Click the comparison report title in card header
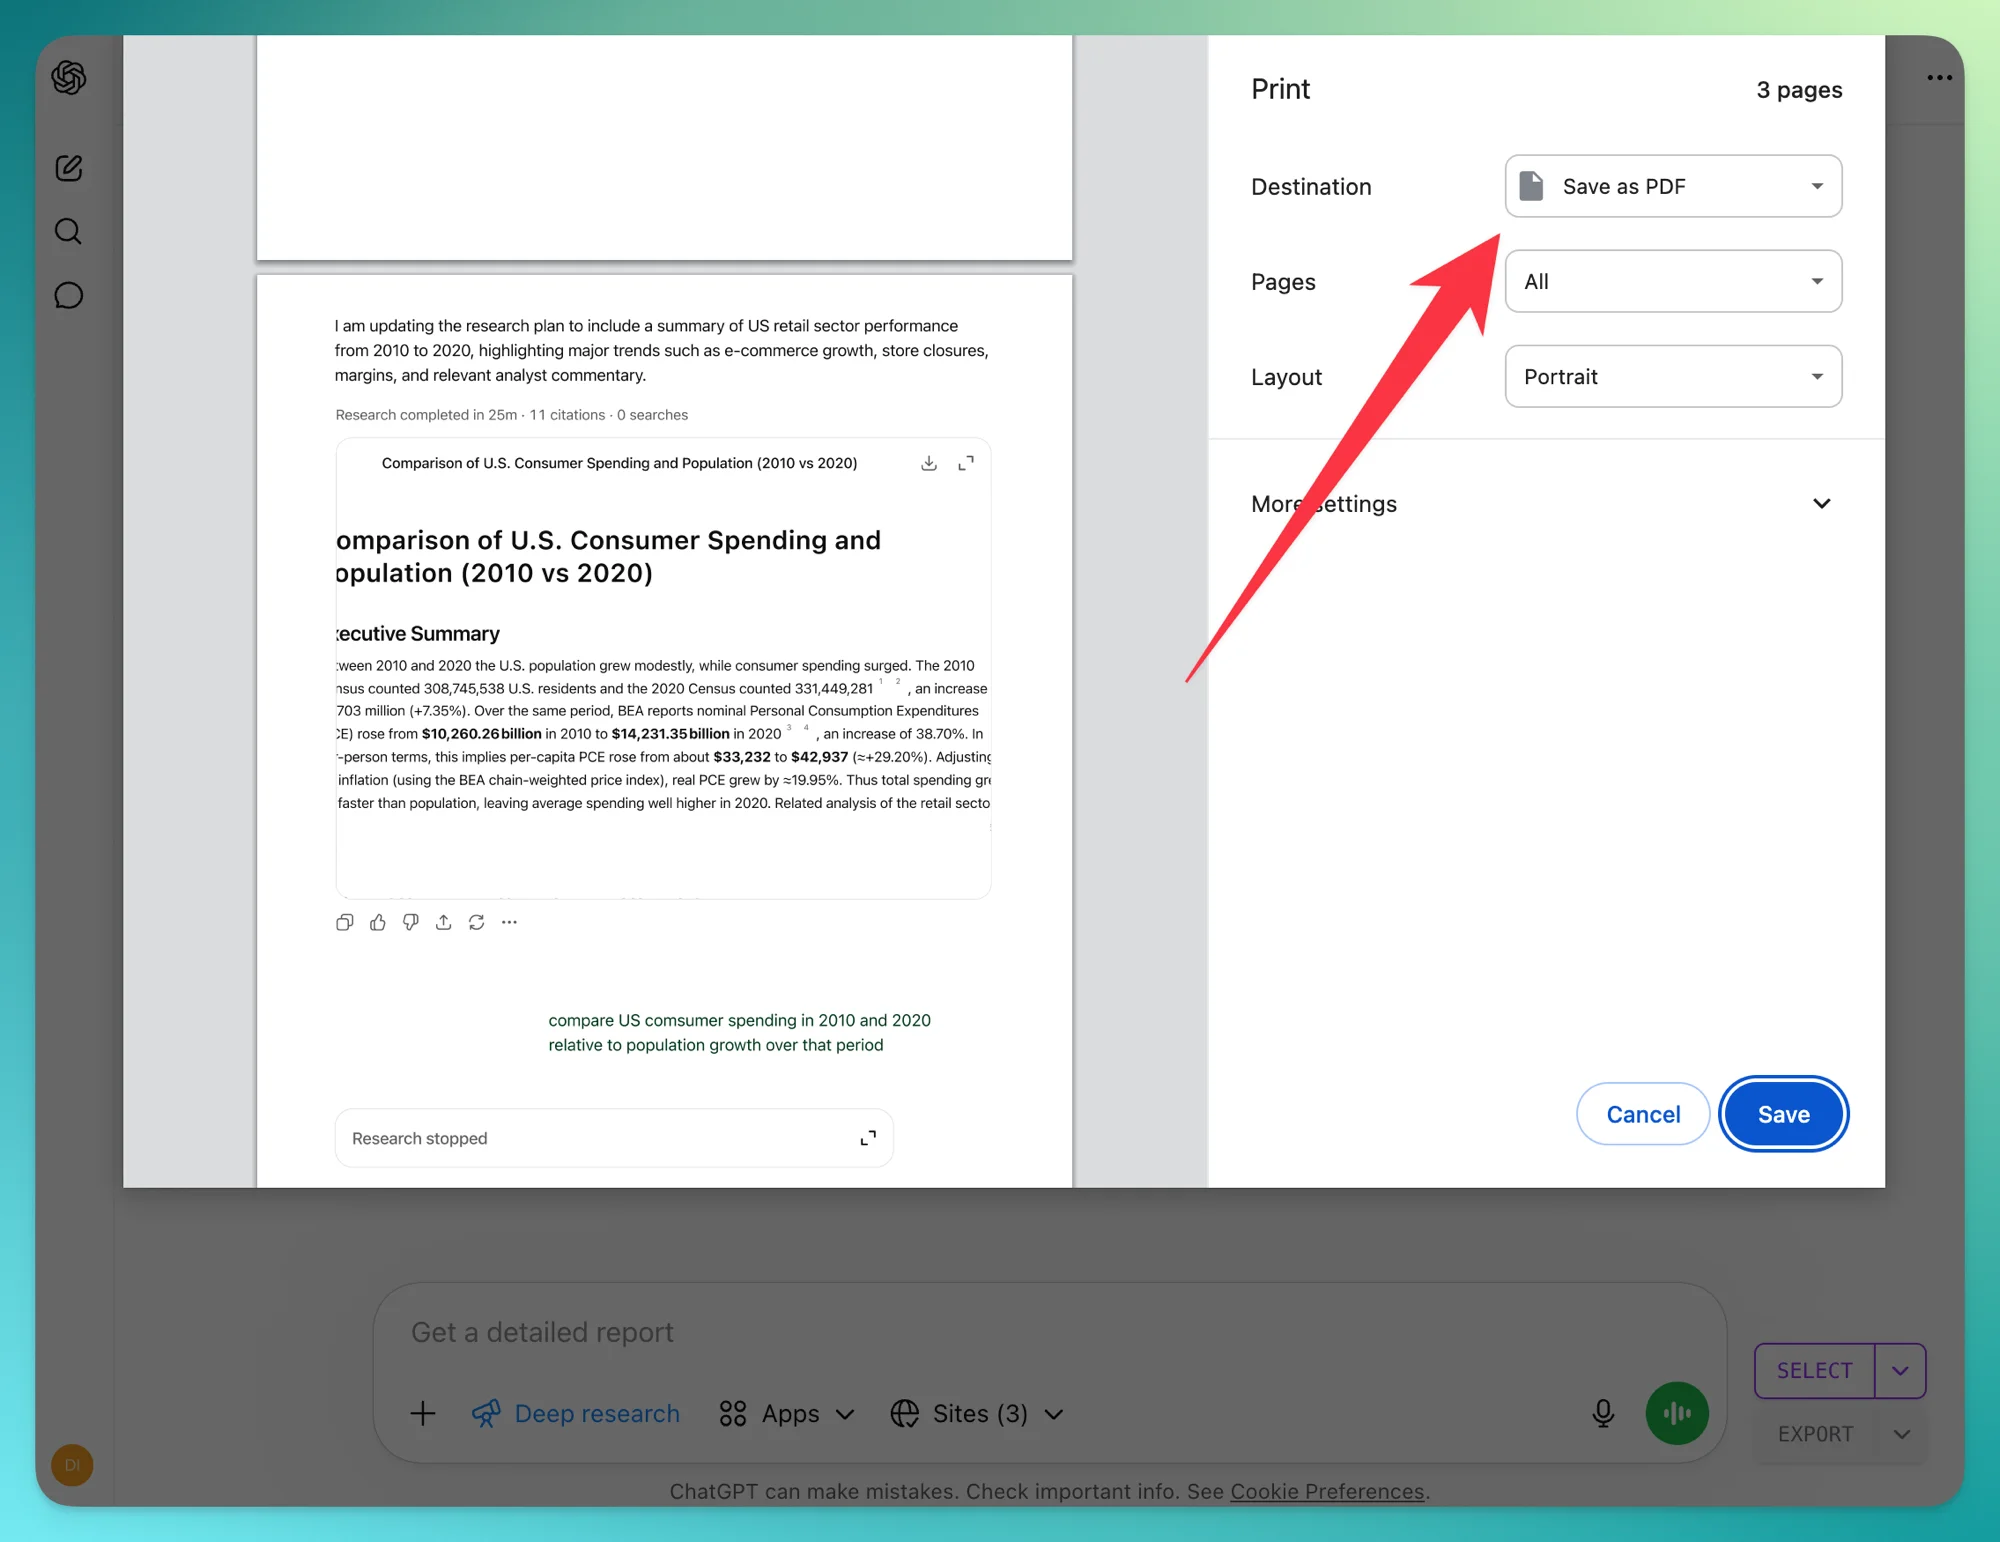 click(619, 463)
